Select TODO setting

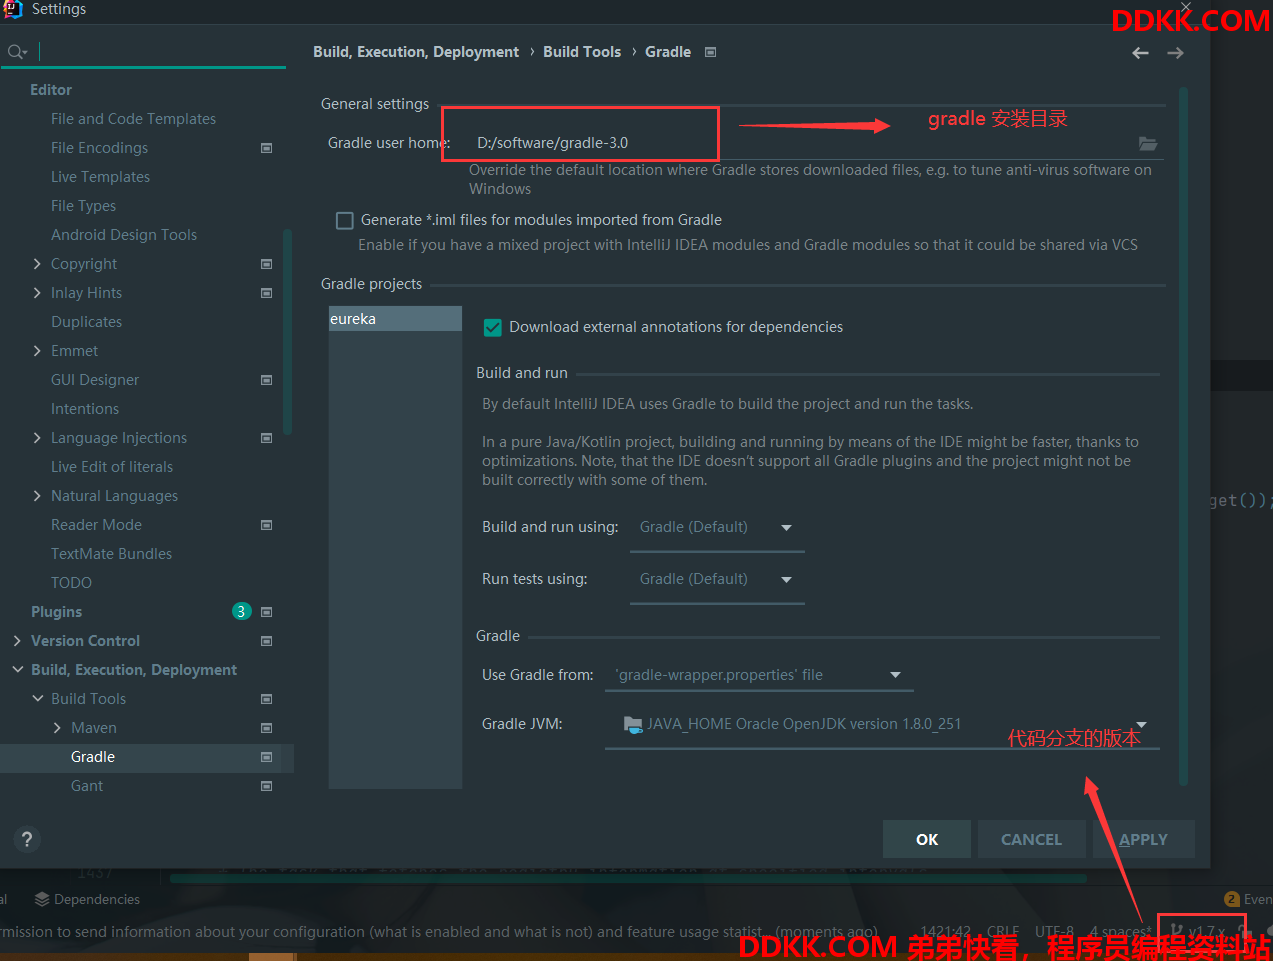pyautogui.click(x=71, y=583)
